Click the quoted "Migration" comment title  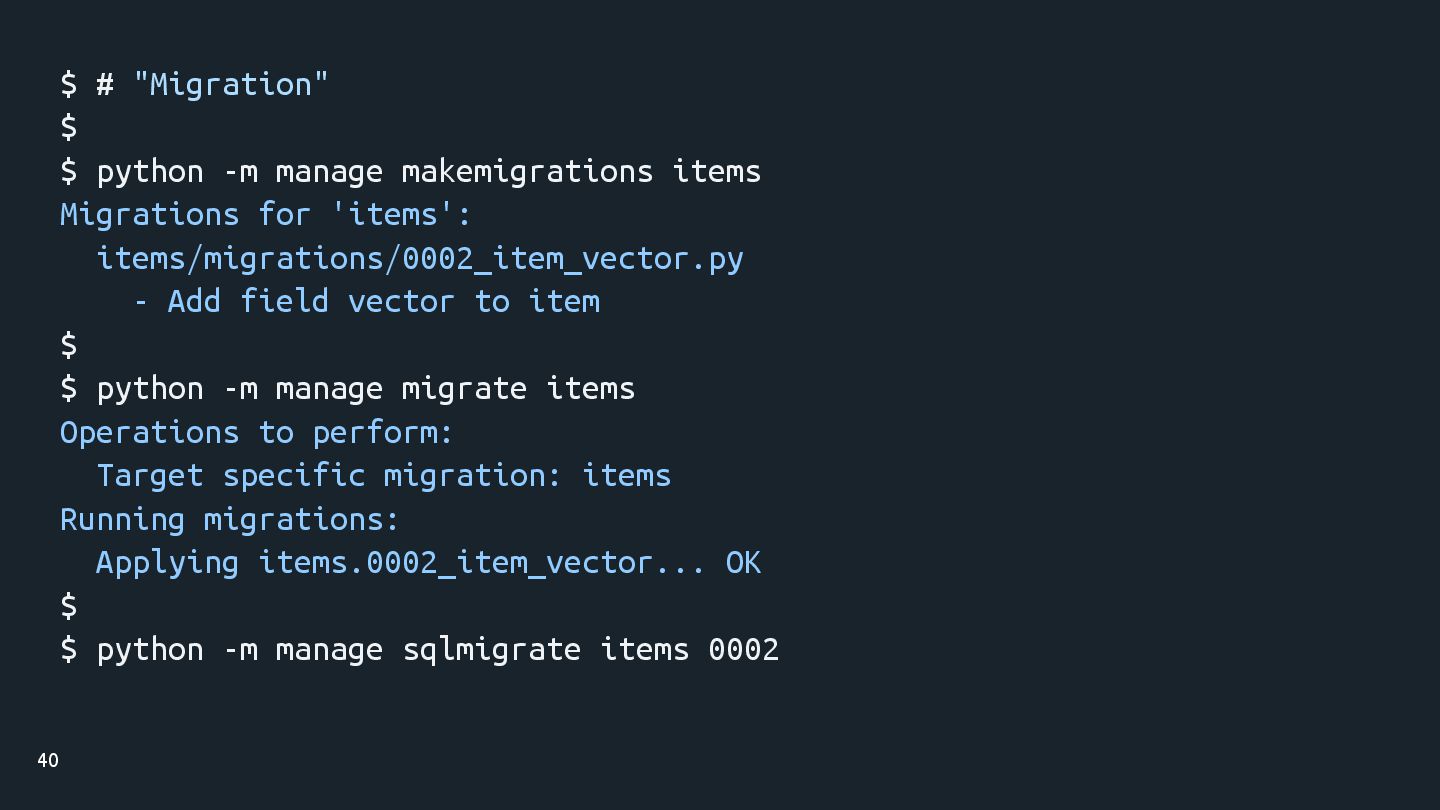coord(230,84)
